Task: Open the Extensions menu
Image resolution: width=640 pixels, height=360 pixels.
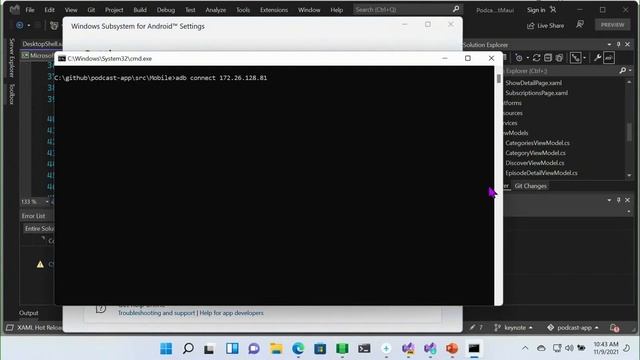Action: [274, 10]
